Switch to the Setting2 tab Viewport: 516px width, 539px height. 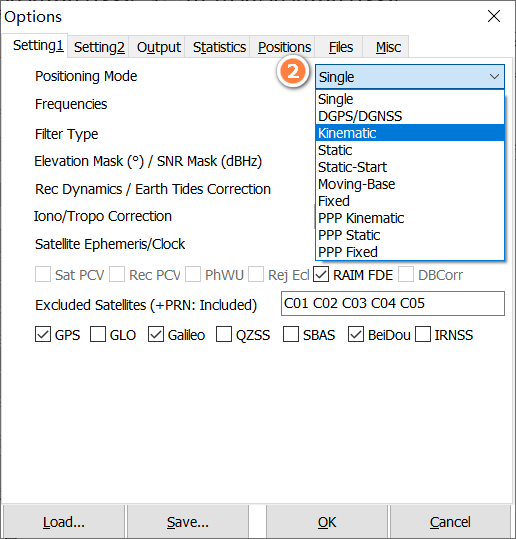point(99,47)
